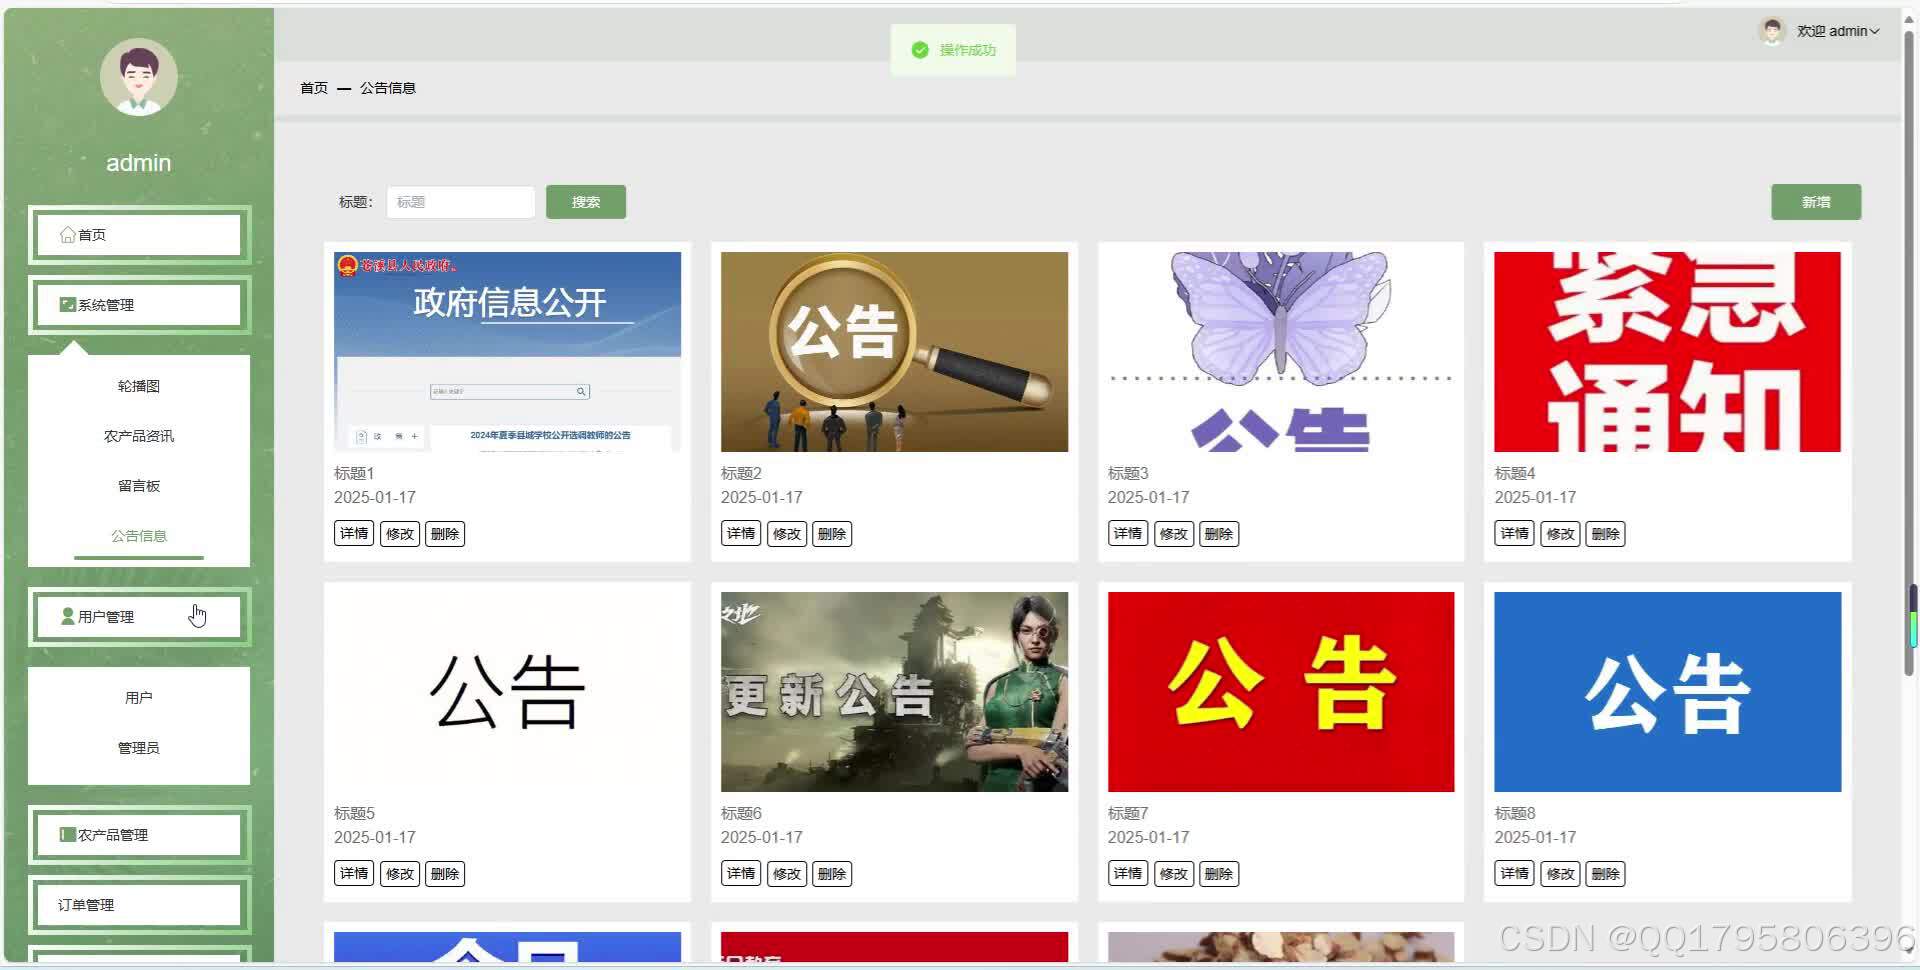Click the green success checkmark icon
The height and width of the screenshot is (970, 1920).
coord(919,49)
